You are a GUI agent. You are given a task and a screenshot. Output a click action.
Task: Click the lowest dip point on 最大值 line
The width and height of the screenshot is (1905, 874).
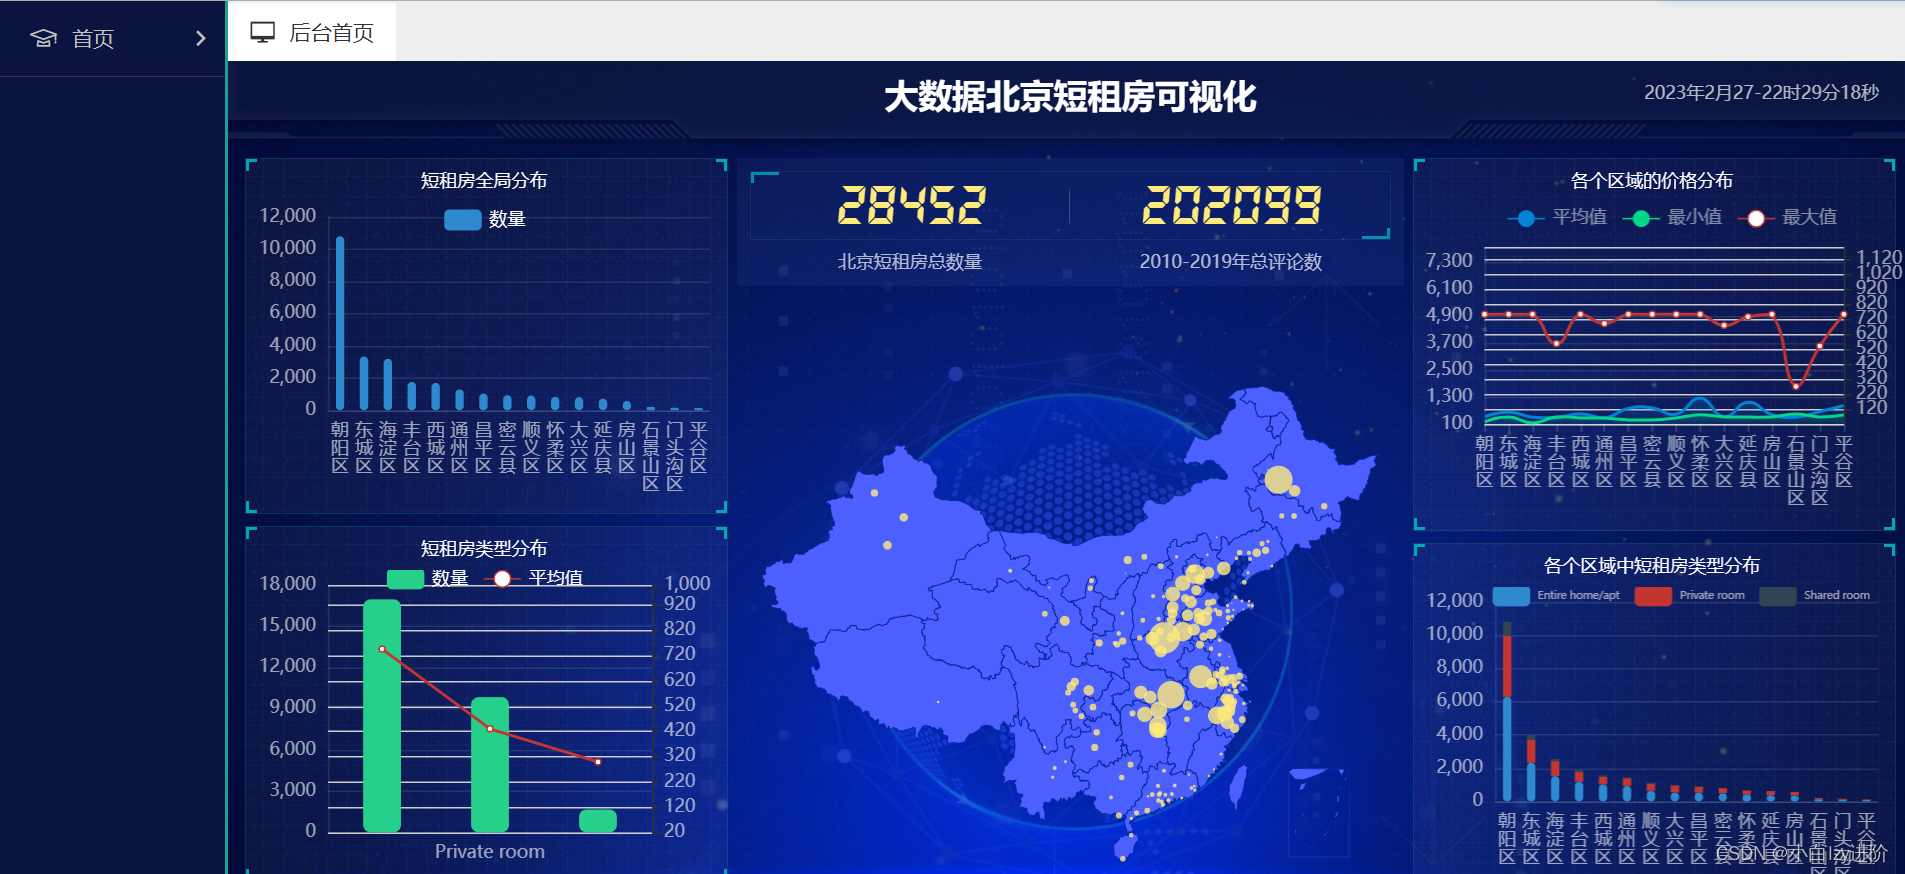click(1796, 385)
